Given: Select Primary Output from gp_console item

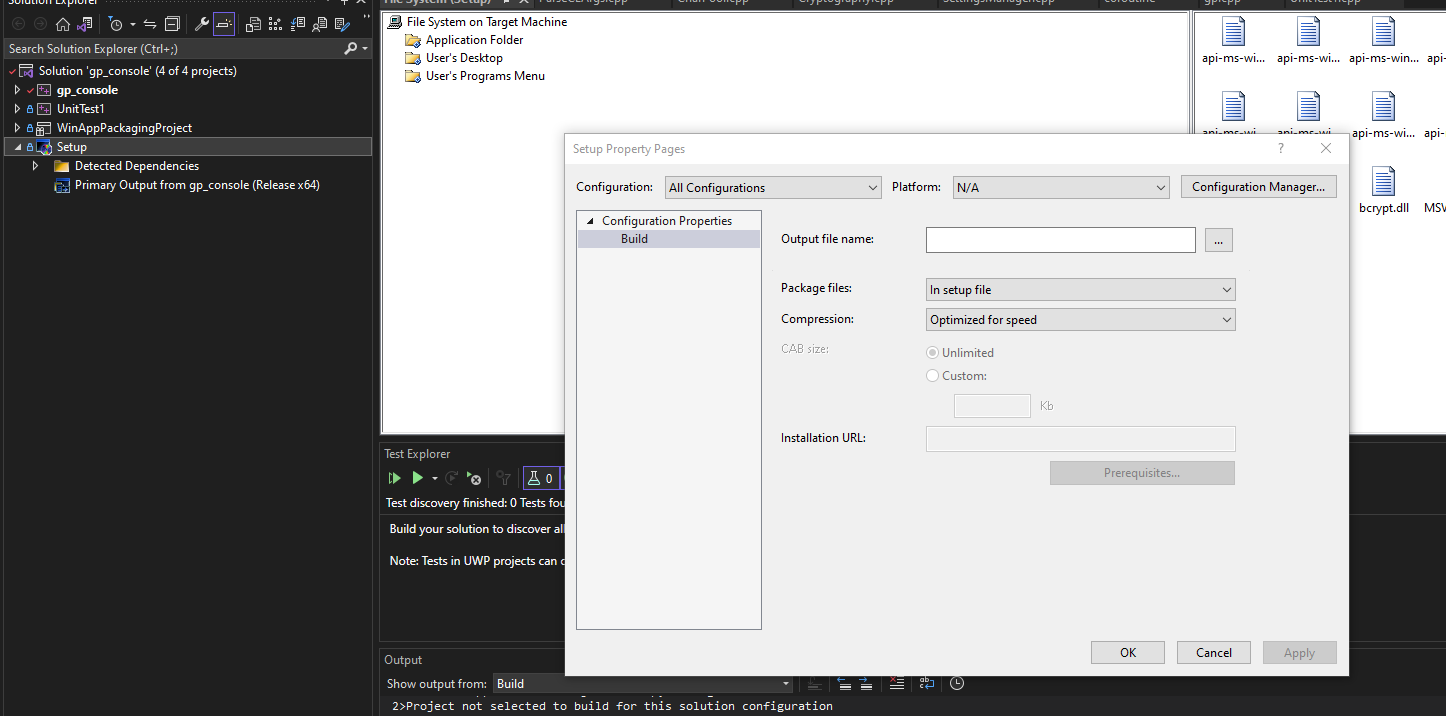Looking at the screenshot, I should pyautogui.click(x=197, y=185).
